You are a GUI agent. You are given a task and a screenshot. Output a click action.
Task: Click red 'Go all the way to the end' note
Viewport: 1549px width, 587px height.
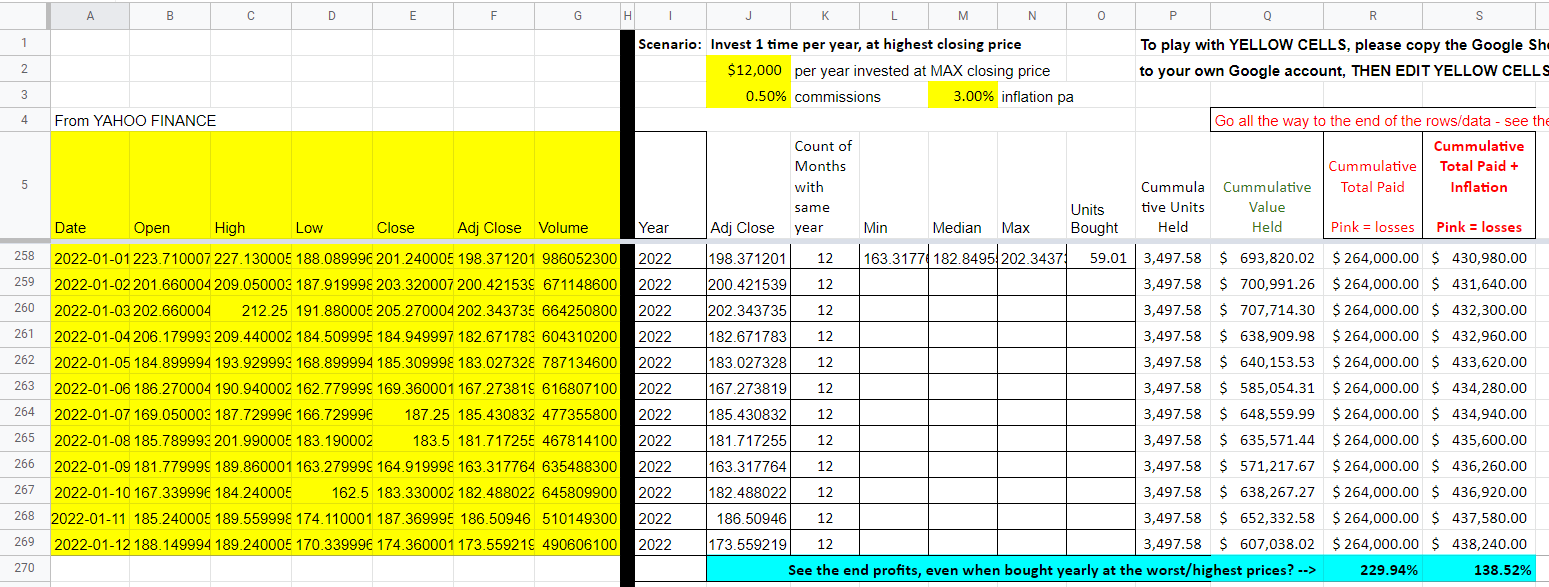(1380, 121)
